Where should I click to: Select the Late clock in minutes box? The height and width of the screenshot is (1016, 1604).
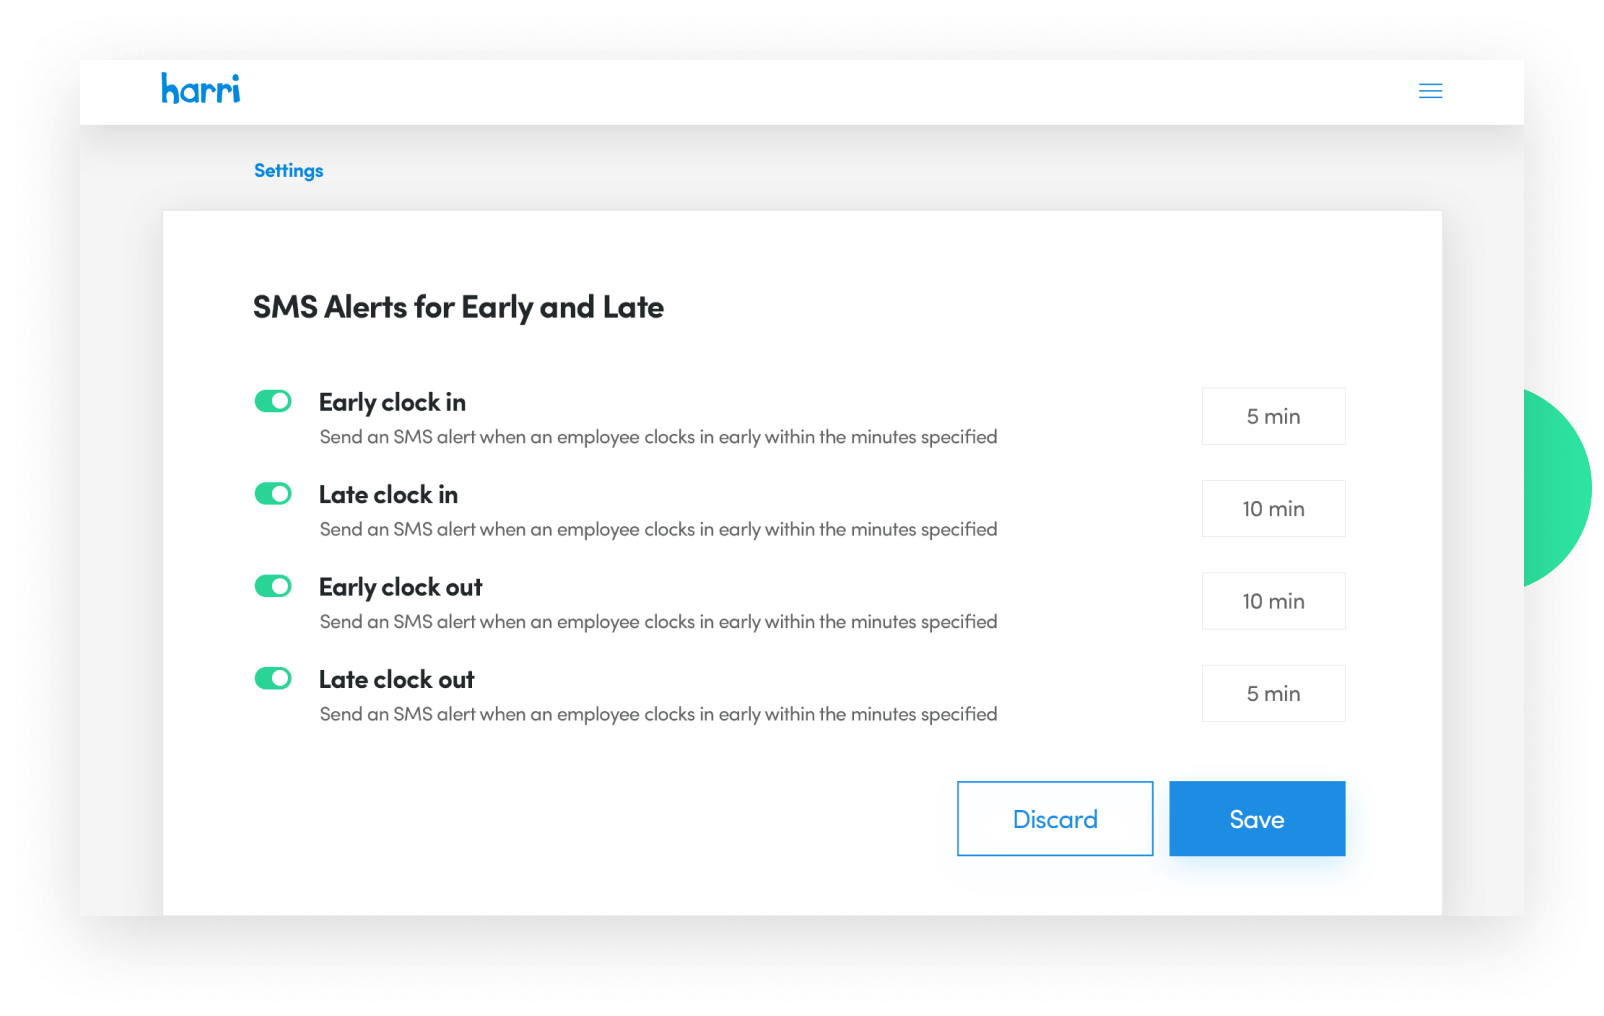click(1273, 509)
